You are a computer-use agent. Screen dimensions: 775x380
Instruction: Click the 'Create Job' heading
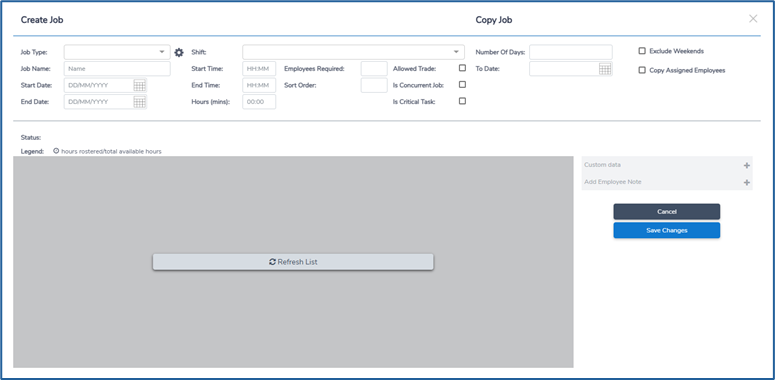click(x=42, y=20)
